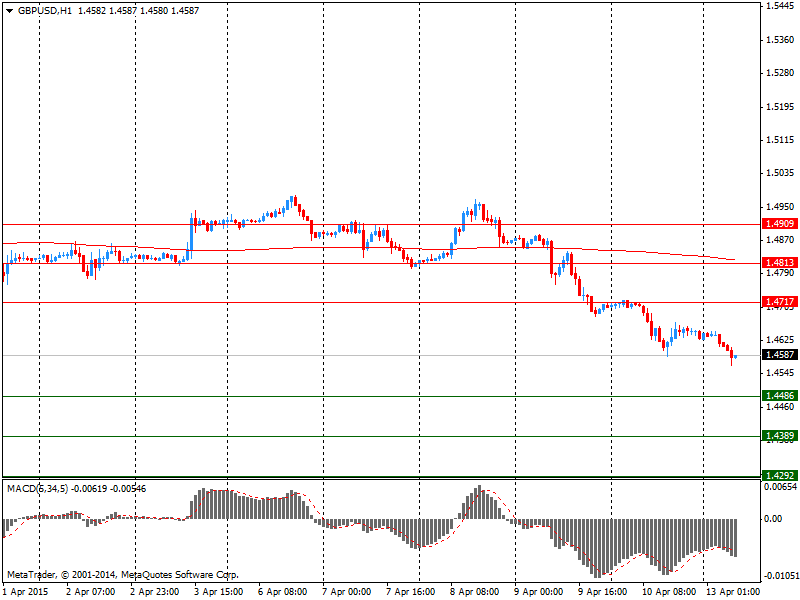Click the green 1.4389 price level tag

(780, 435)
